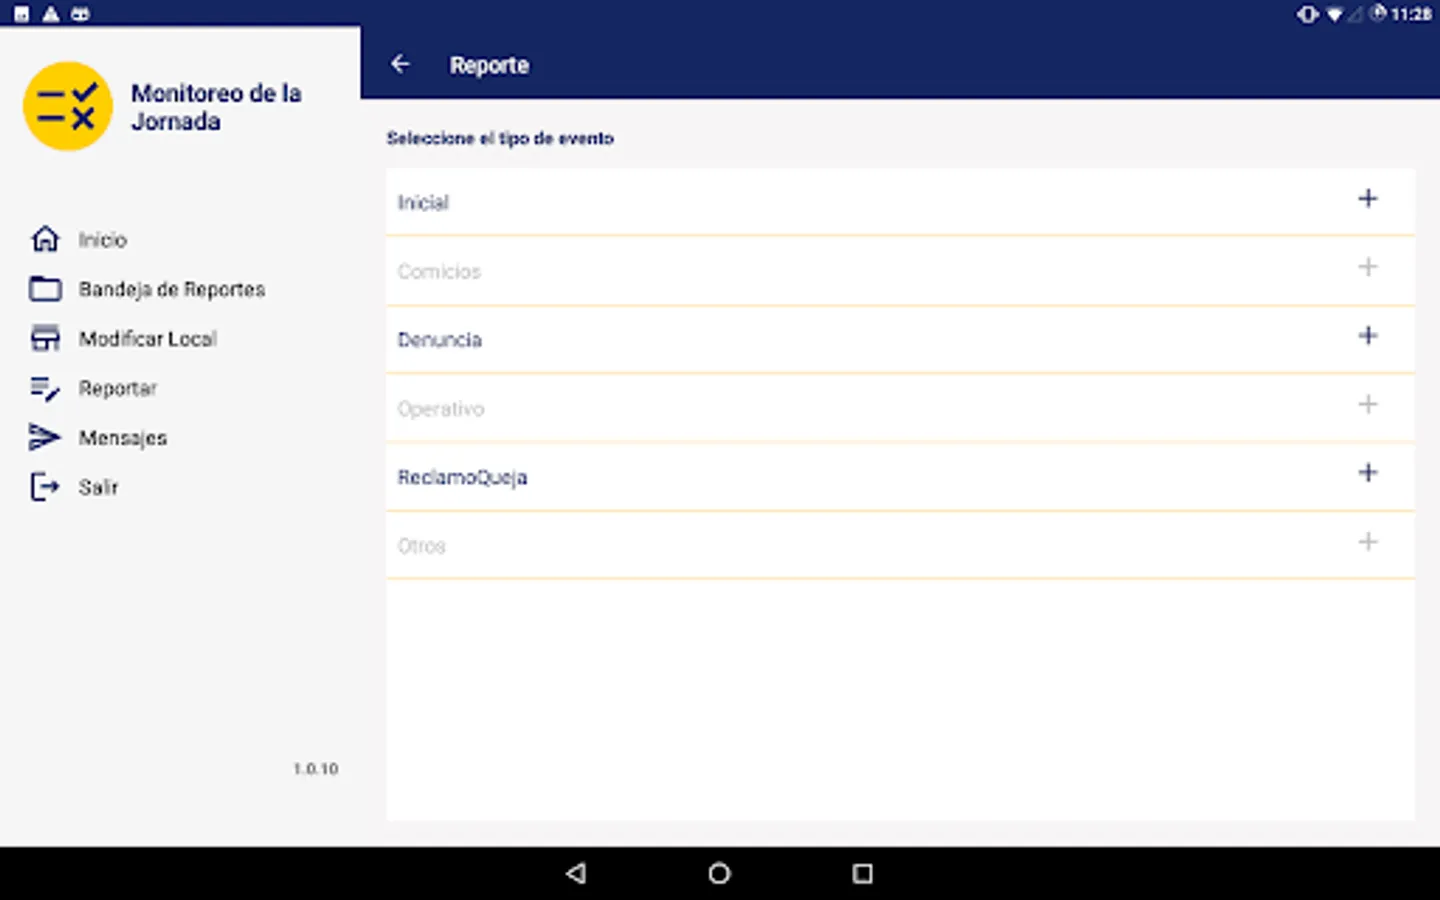
Task: Select the ReclamoQueja event type label
Action: pos(462,477)
